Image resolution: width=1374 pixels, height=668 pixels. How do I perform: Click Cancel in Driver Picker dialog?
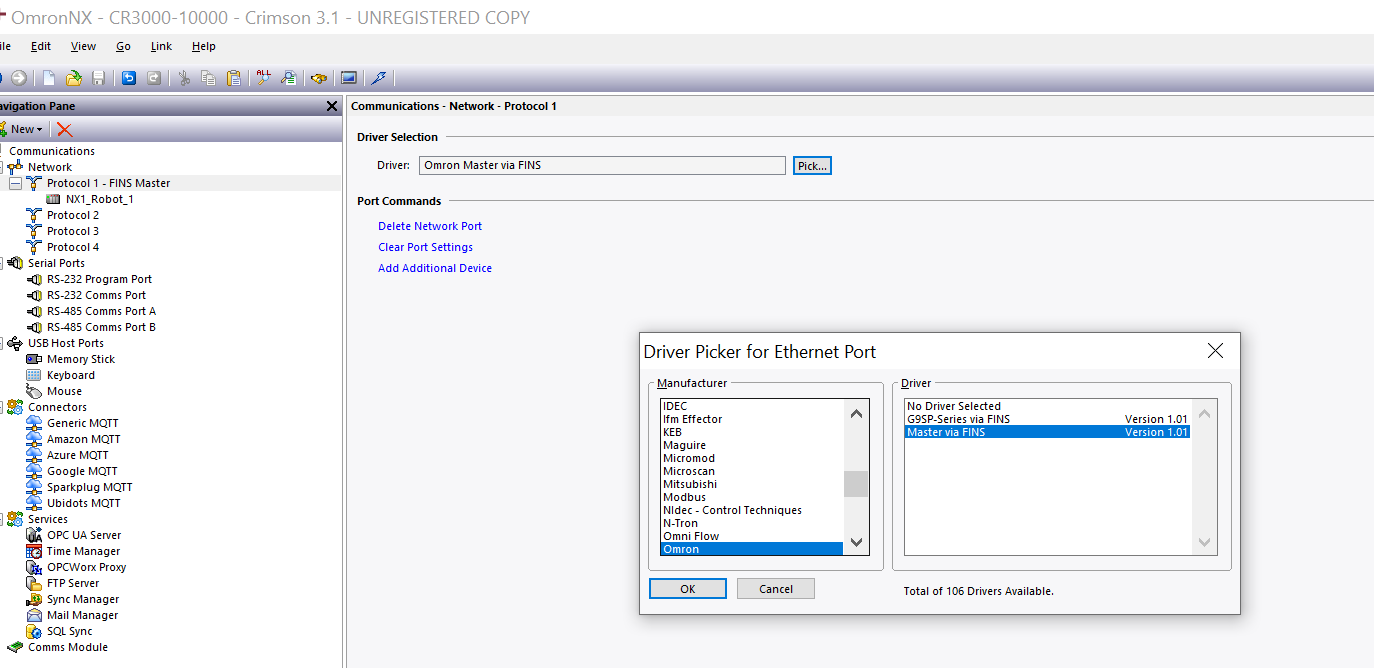[x=776, y=589]
